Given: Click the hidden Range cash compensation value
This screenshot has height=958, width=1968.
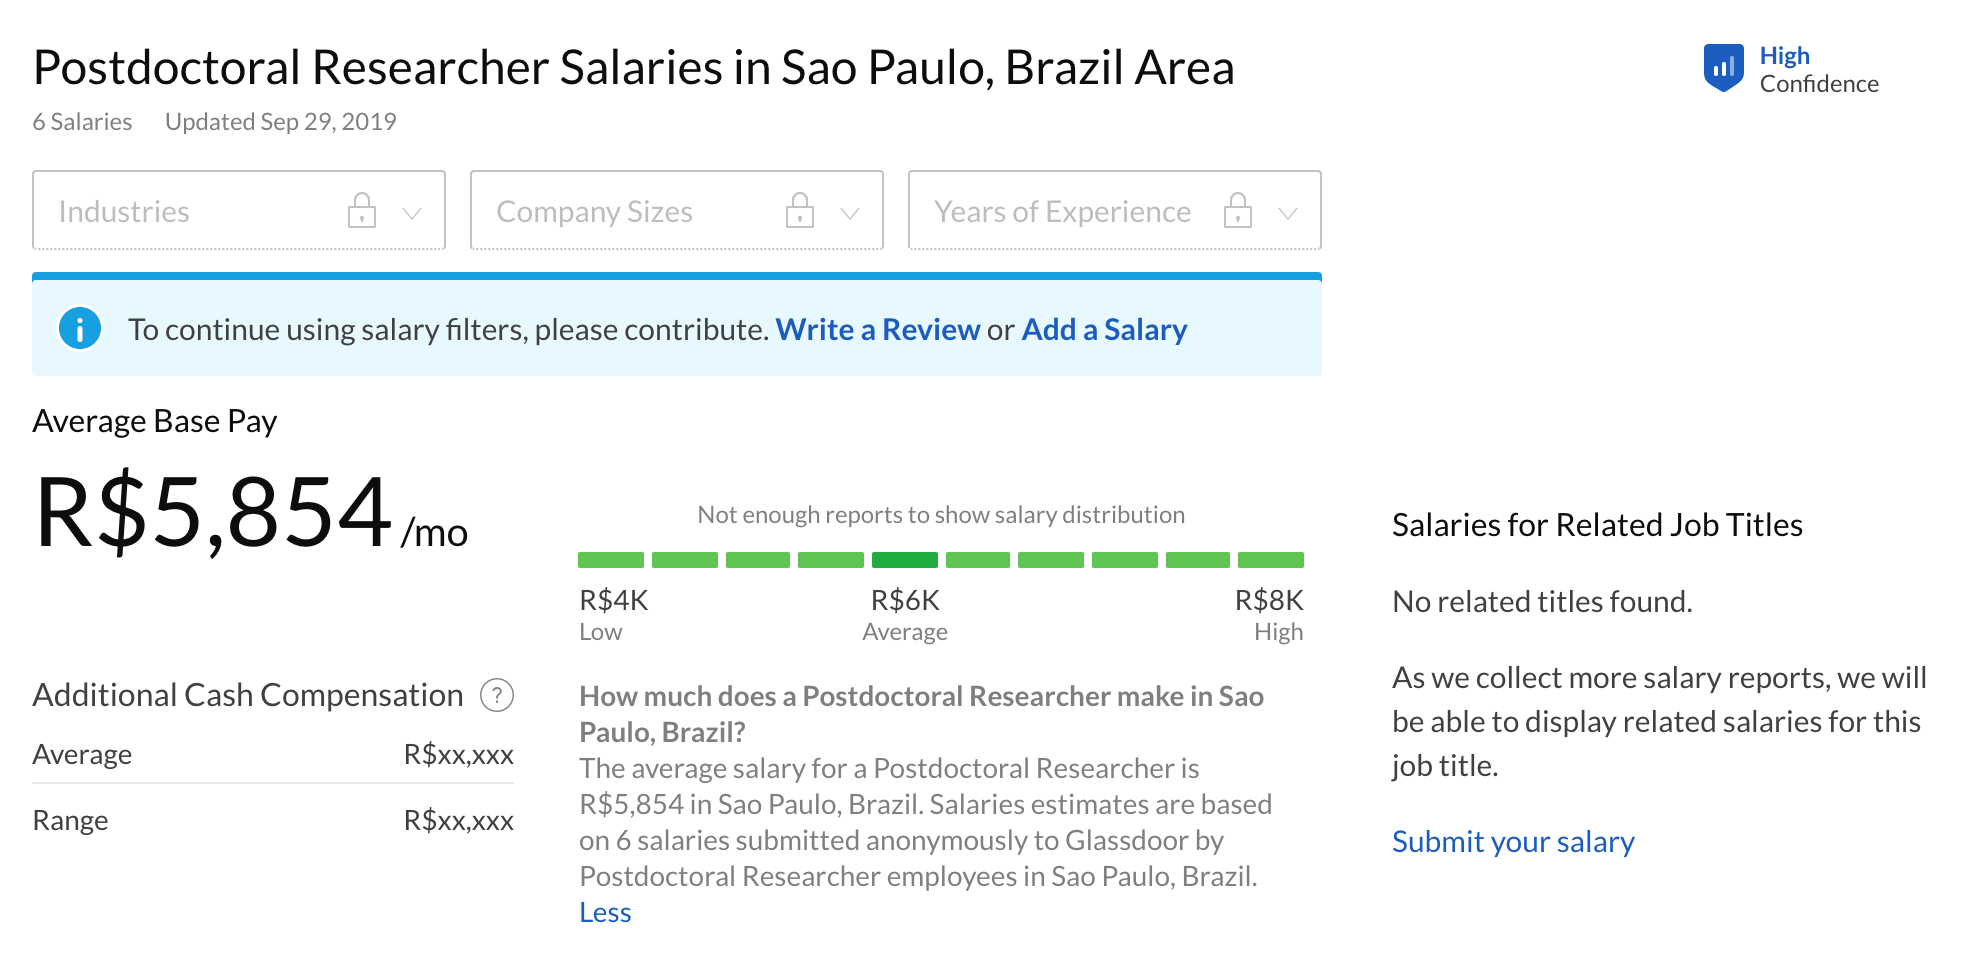Looking at the screenshot, I should 458,820.
